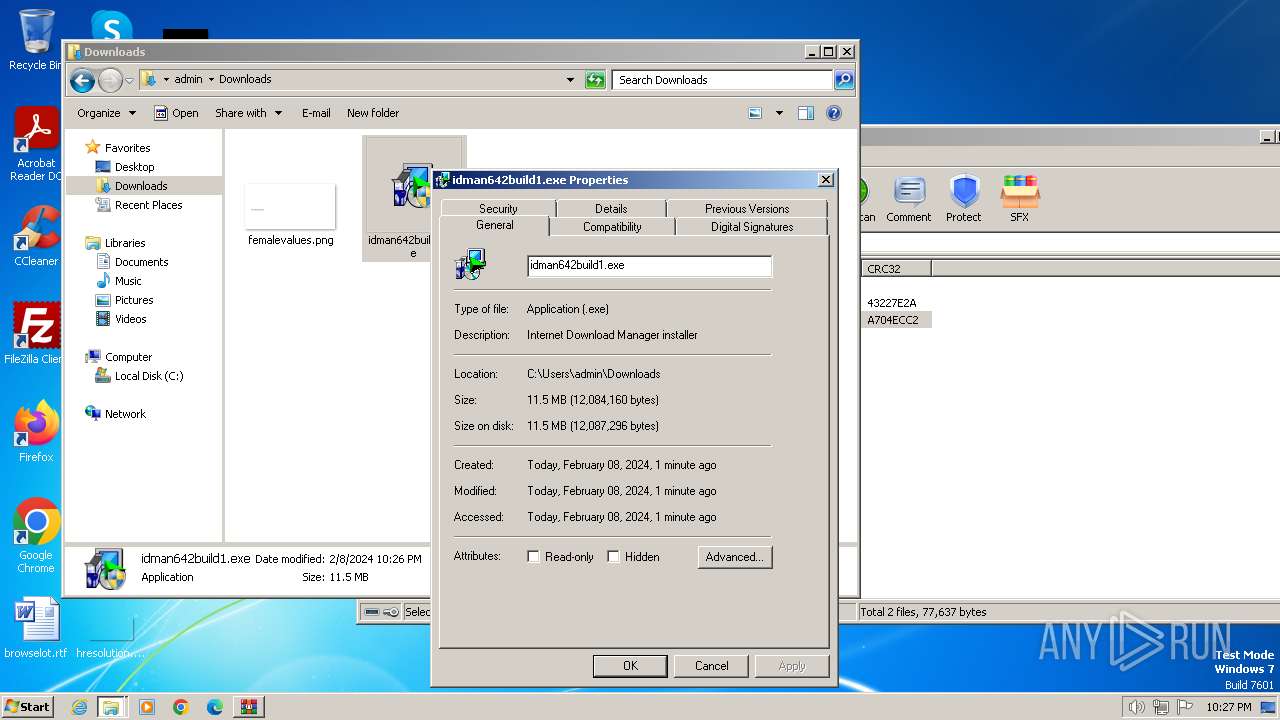
Task: Click New folder button
Action: pyautogui.click(x=373, y=113)
